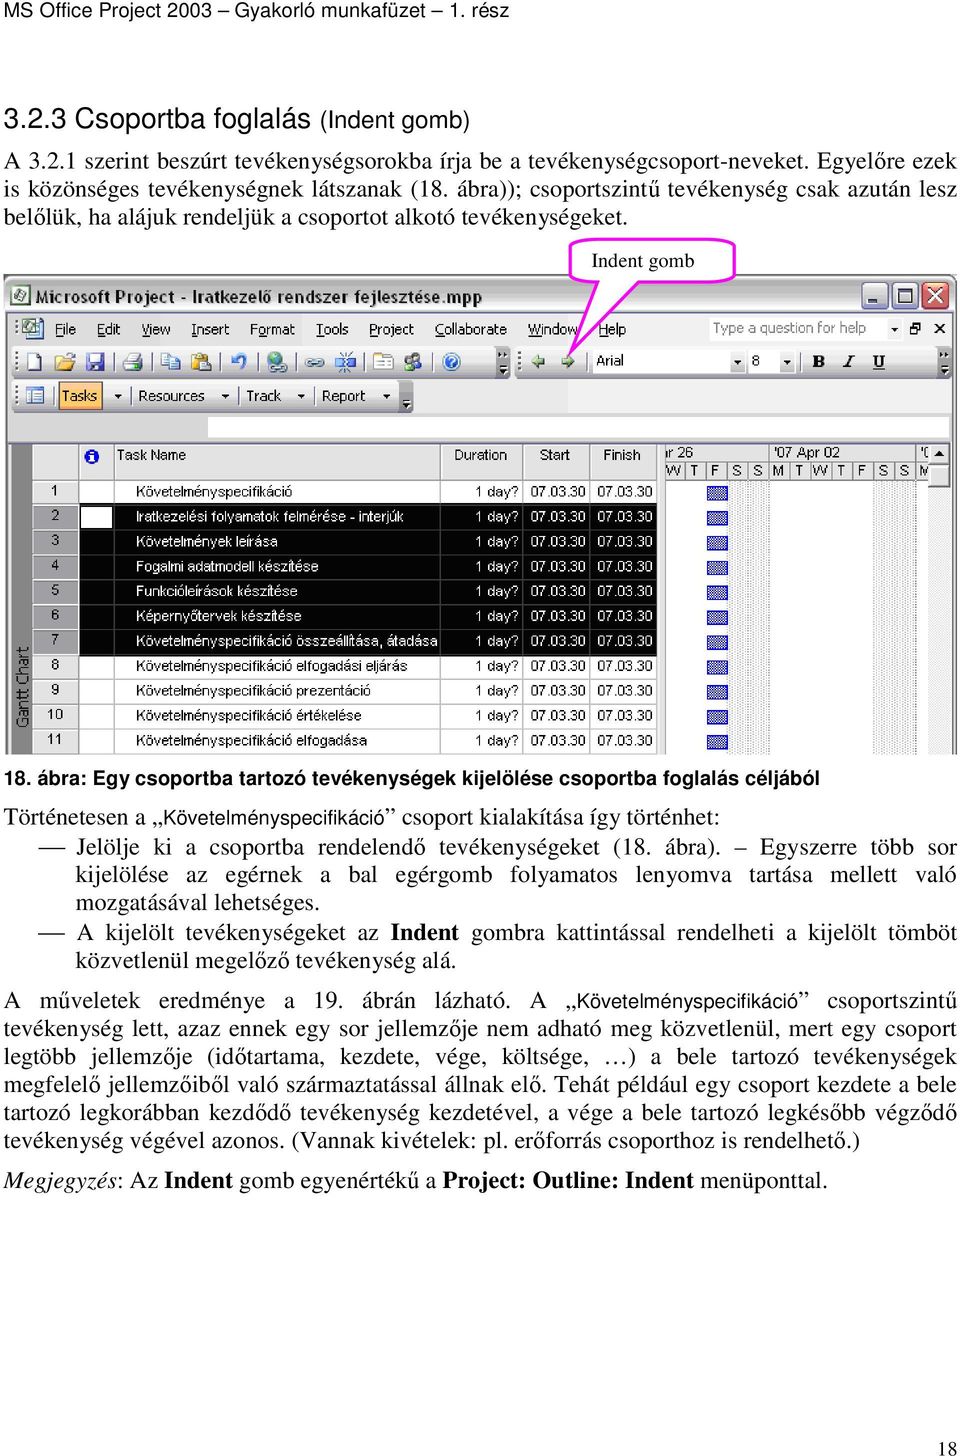Click the Unlink Tasks icon
Screen dimensions: 960x1456
coord(345,362)
